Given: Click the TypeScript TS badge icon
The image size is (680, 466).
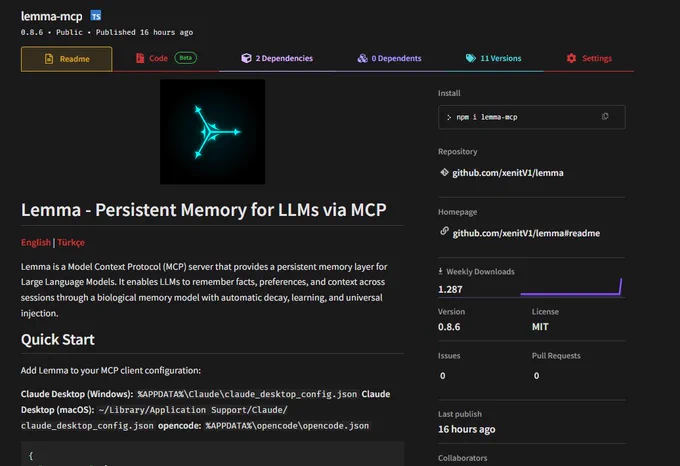Looking at the screenshot, I should (96, 16).
